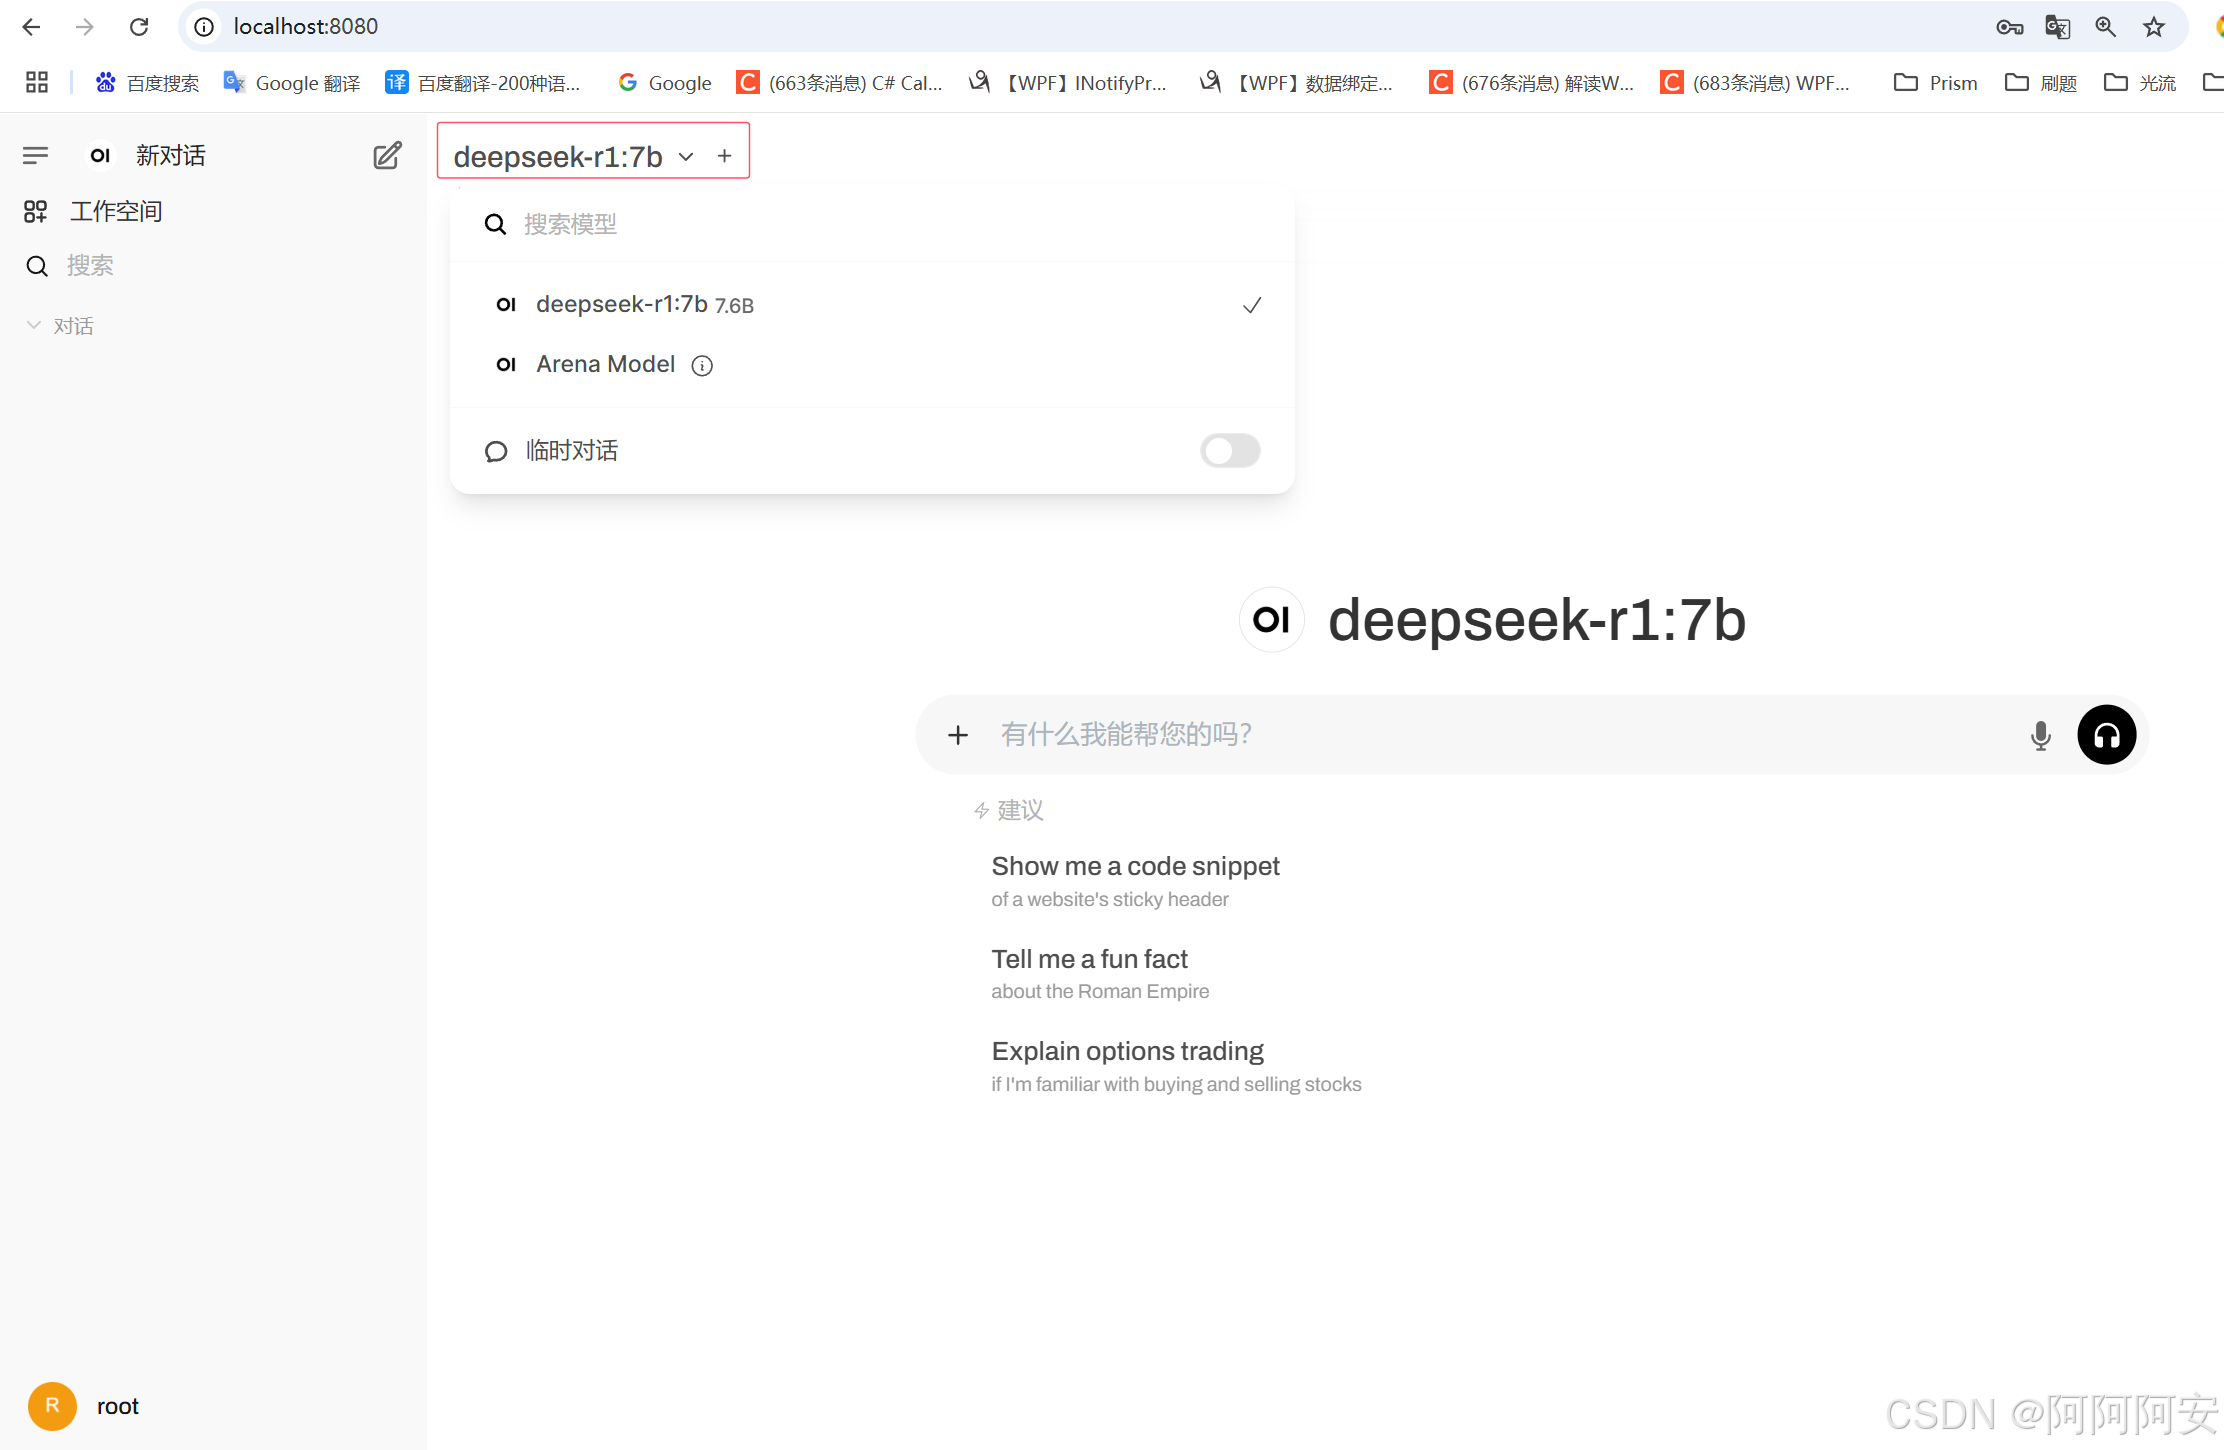The image size is (2224, 1450).
Task: Choose 'Show me a code snippet' suggestion
Action: pos(1135,881)
